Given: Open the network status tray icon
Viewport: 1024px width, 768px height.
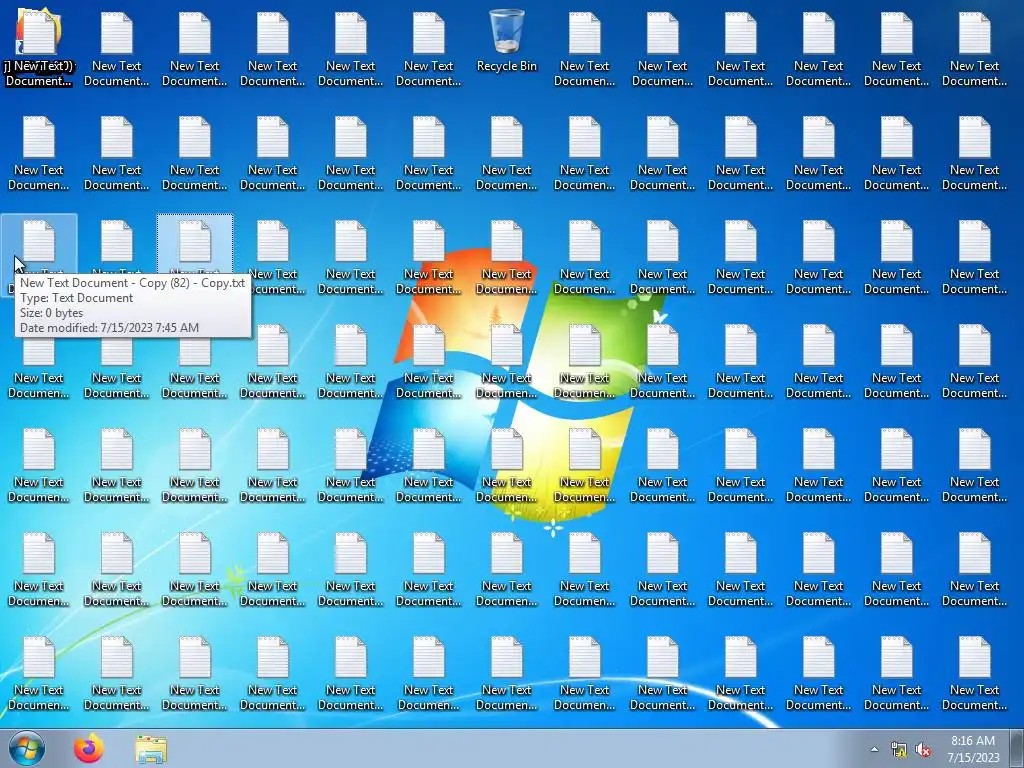Looking at the screenshot, I should pos(899,749).
